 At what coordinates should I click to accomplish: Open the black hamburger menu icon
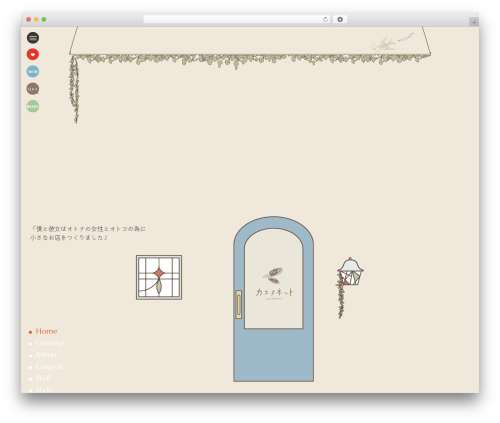[x=33, y=38]
